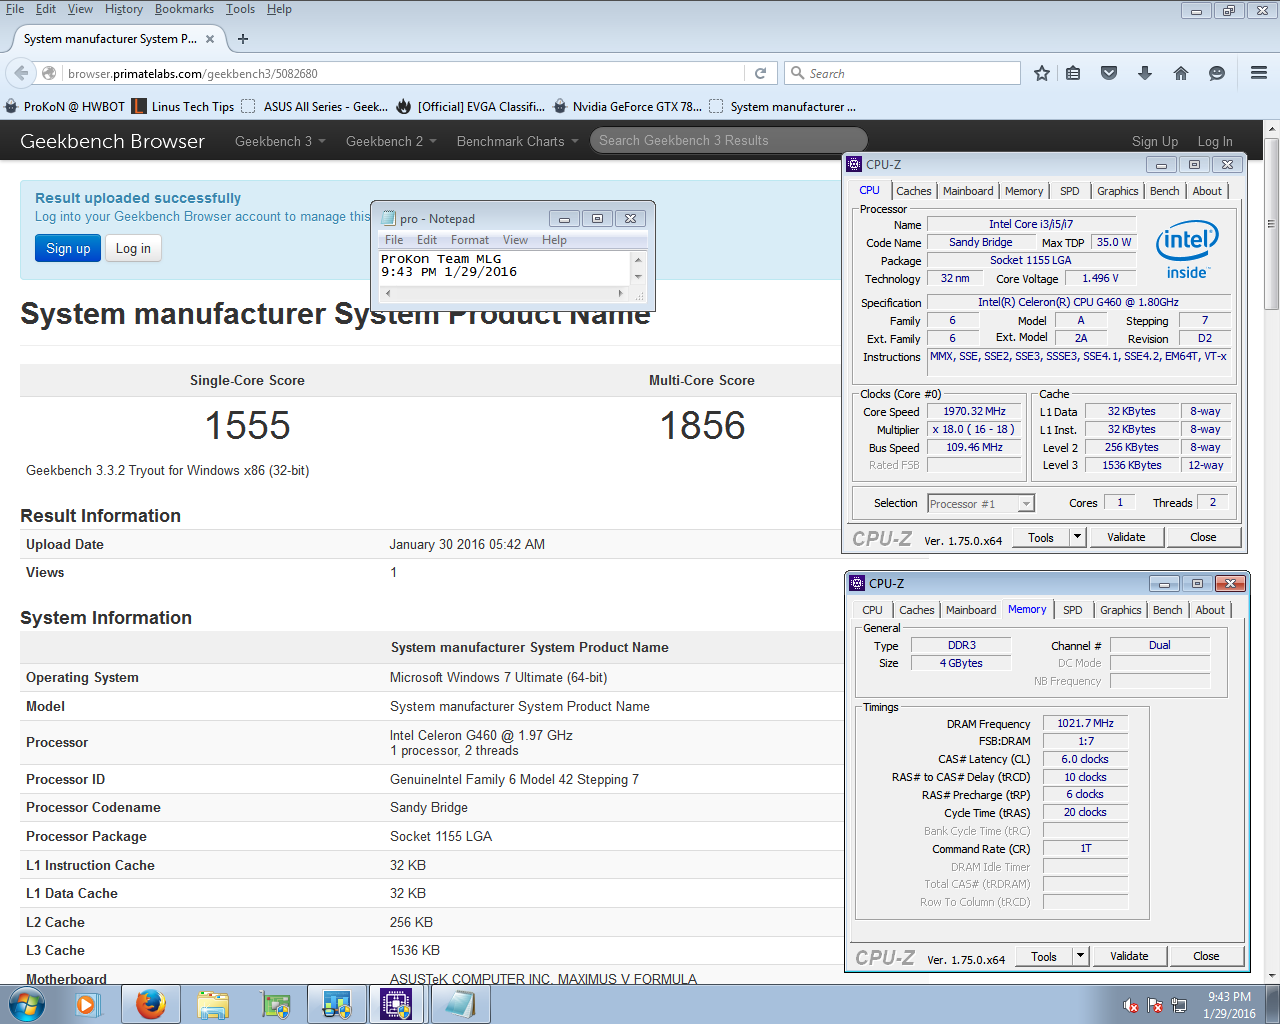The width and height of the screenshot is (1280, 1024).
Task: Click the Log in button in banner
Action: coord(133,249)
